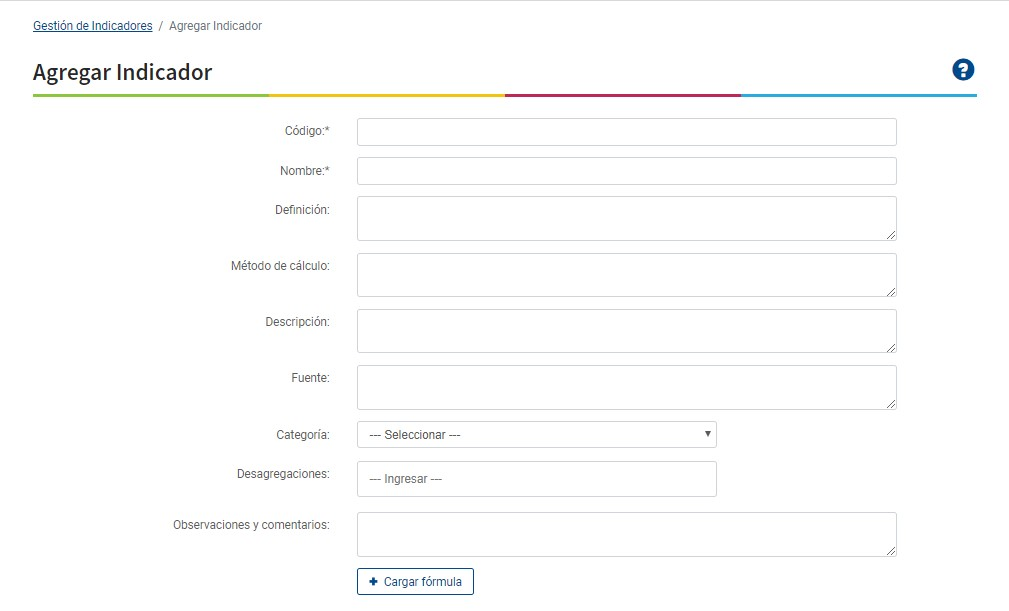Select the Método de cálculo text area

tap(626, 275)
